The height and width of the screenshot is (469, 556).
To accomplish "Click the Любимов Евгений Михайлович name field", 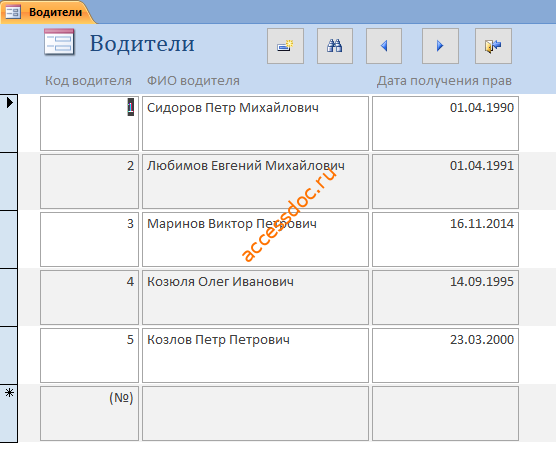I will coord(255,182).
